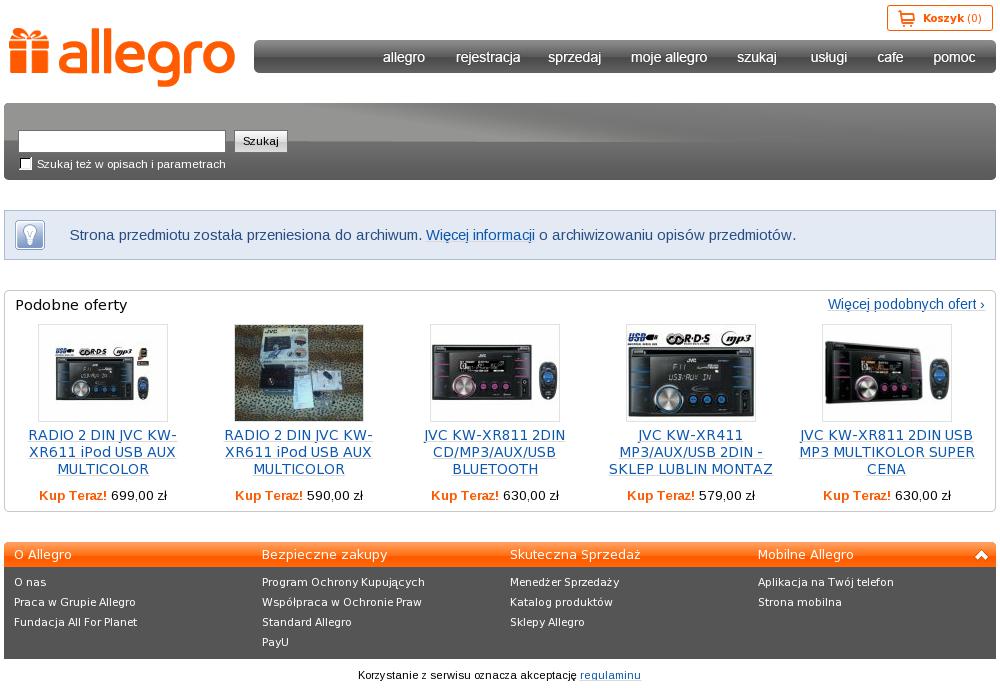The width and height of the screenshot is (1000, 695).
Task: Open thumbnail of JVC KW-XR811 Bluetooth offer
Action: pos(495,372)
